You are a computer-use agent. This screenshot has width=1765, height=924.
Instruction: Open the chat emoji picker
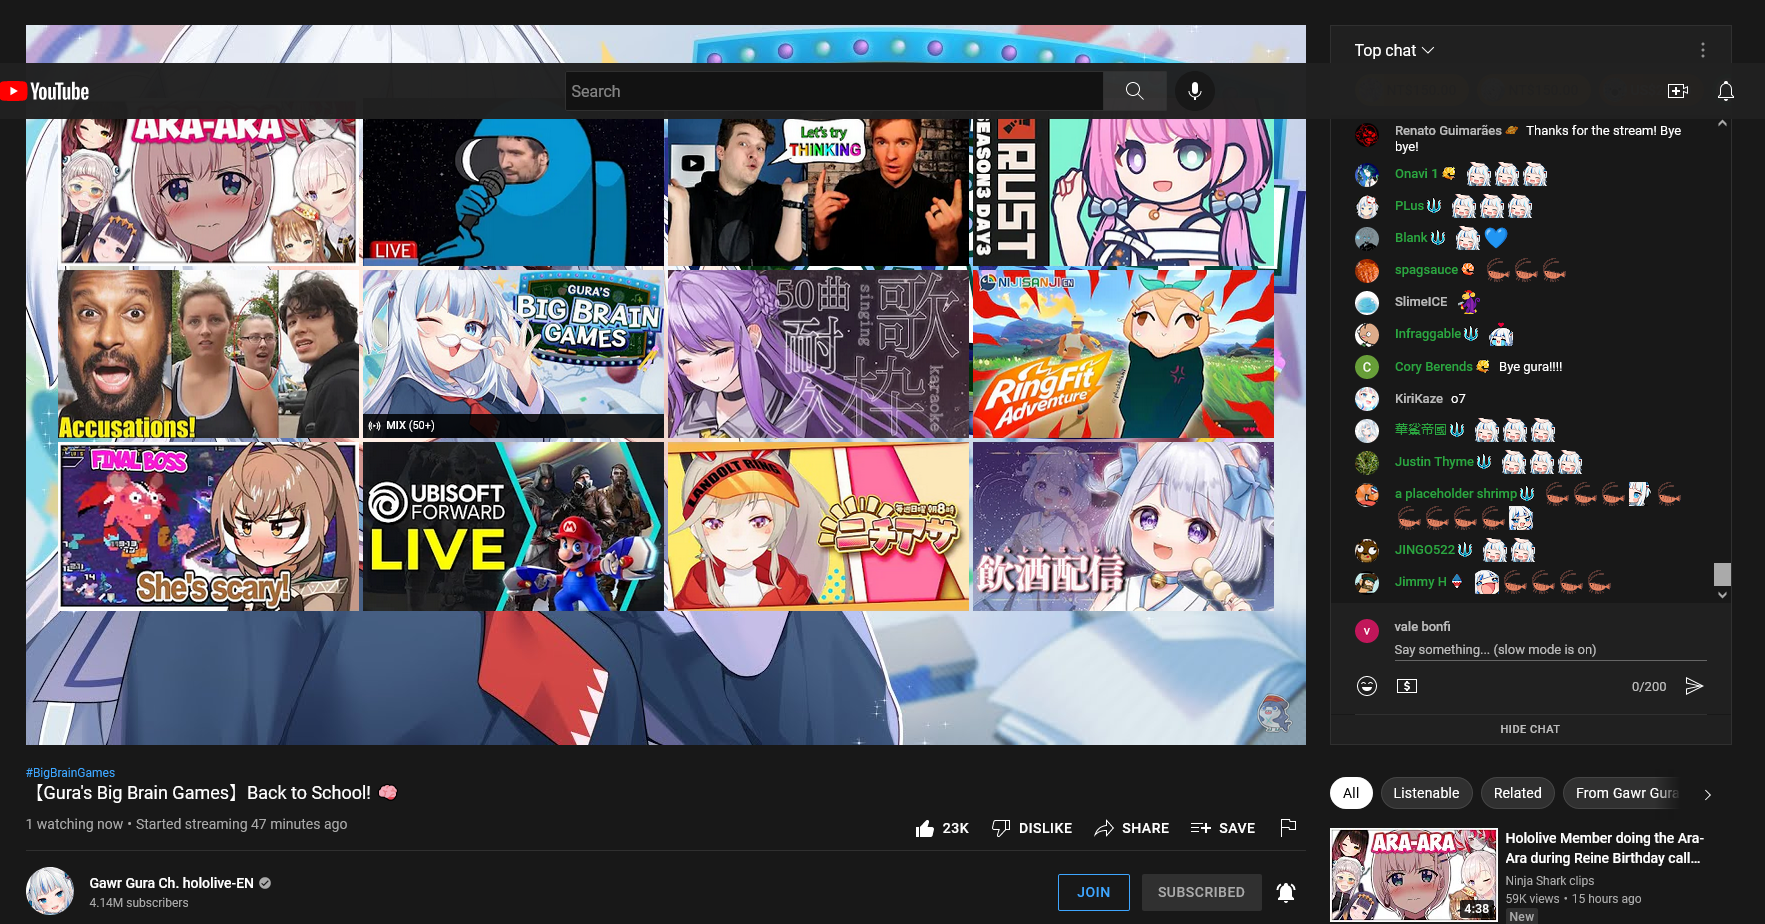pos(1367,686)
